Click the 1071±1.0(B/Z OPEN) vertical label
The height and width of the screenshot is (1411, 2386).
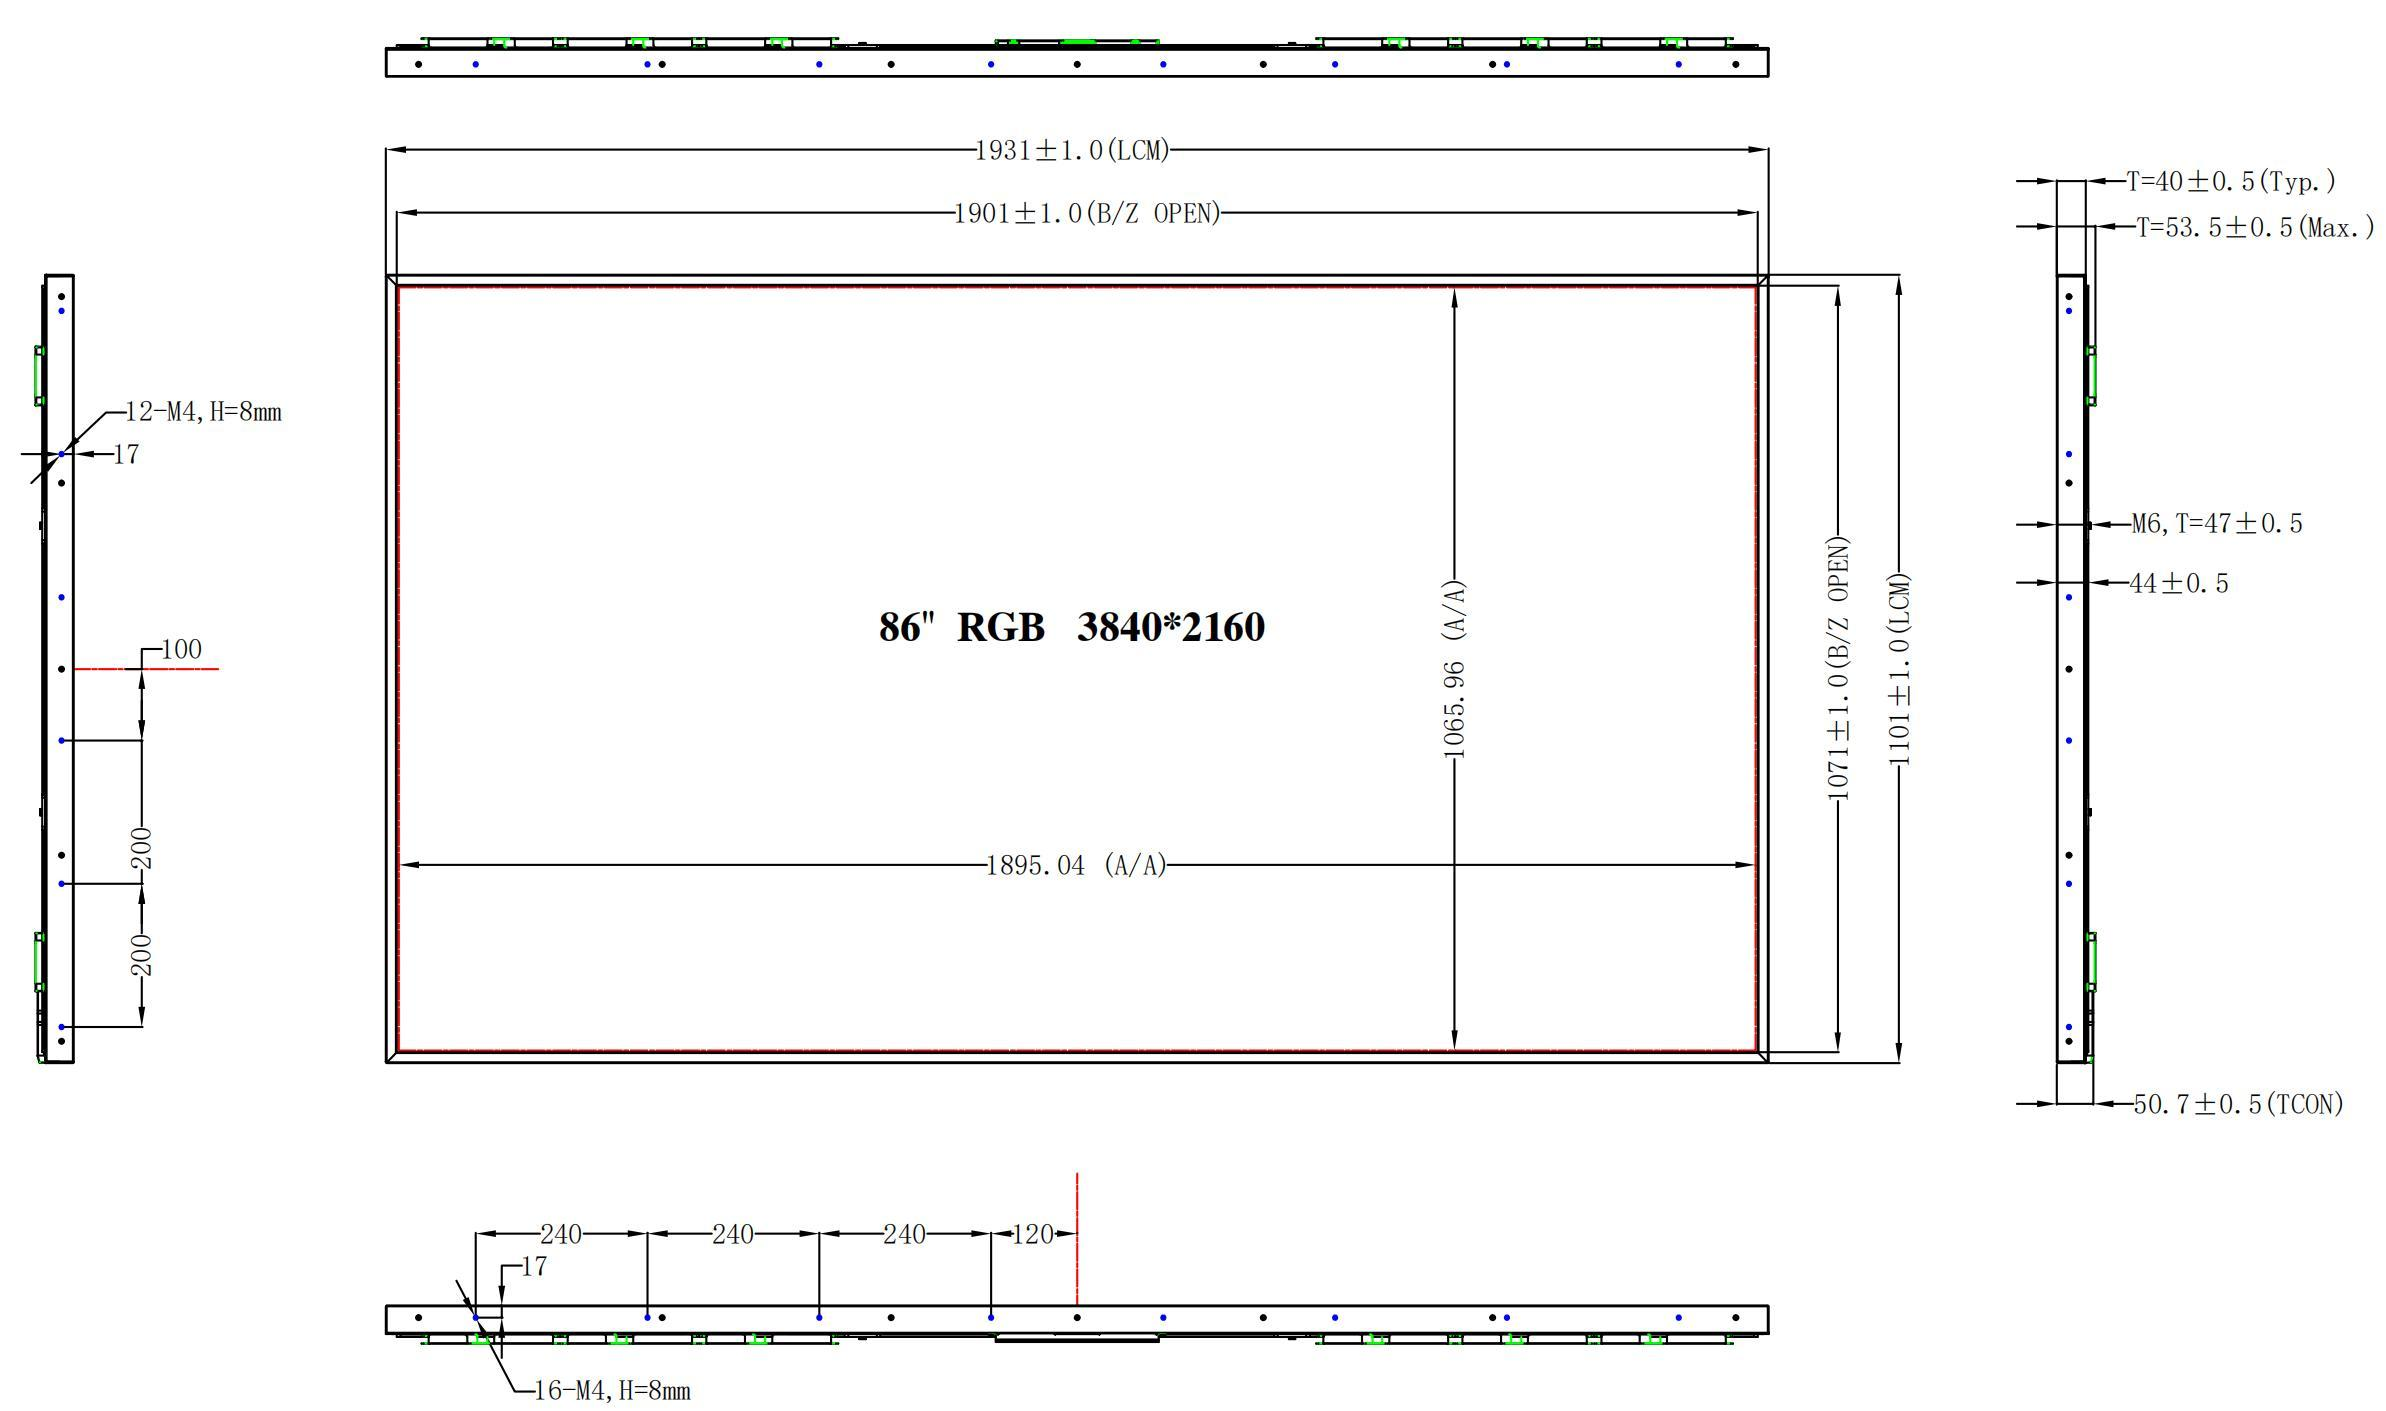[1839, 668]
